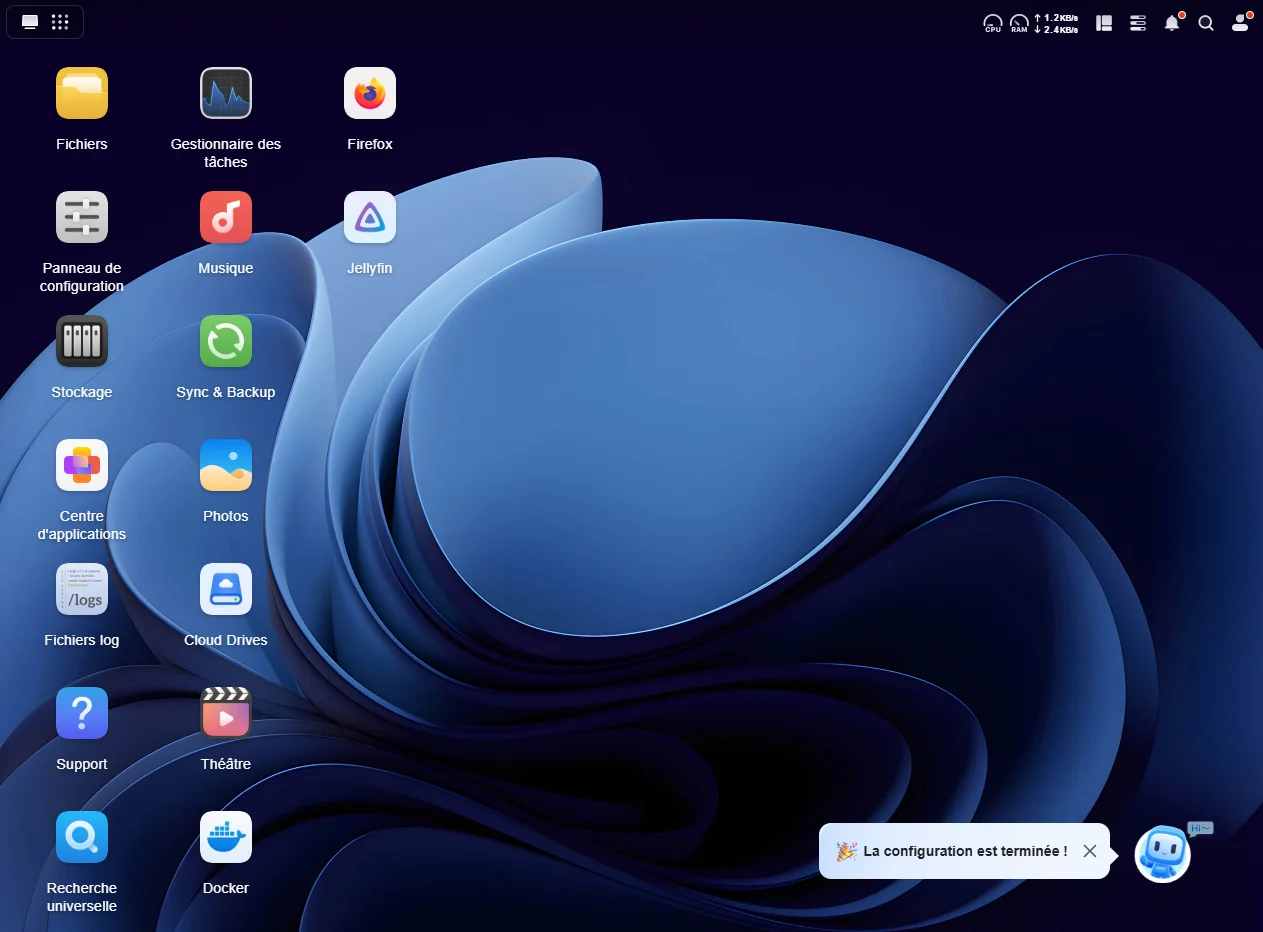The width and height of the screenshot is (1263, 932).
Task: Open the Fichiers file manager
Action: pos(82,94)
